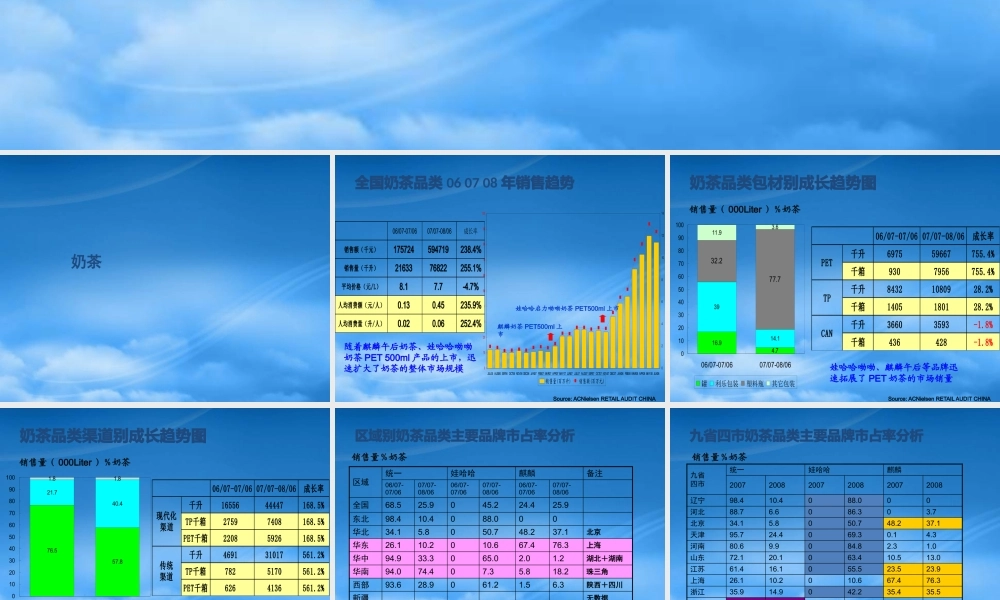This screenshot has height=600, width=1000.
Task: Select the 销售额(千元) row in sales table
Action: (x=410, y=249)
